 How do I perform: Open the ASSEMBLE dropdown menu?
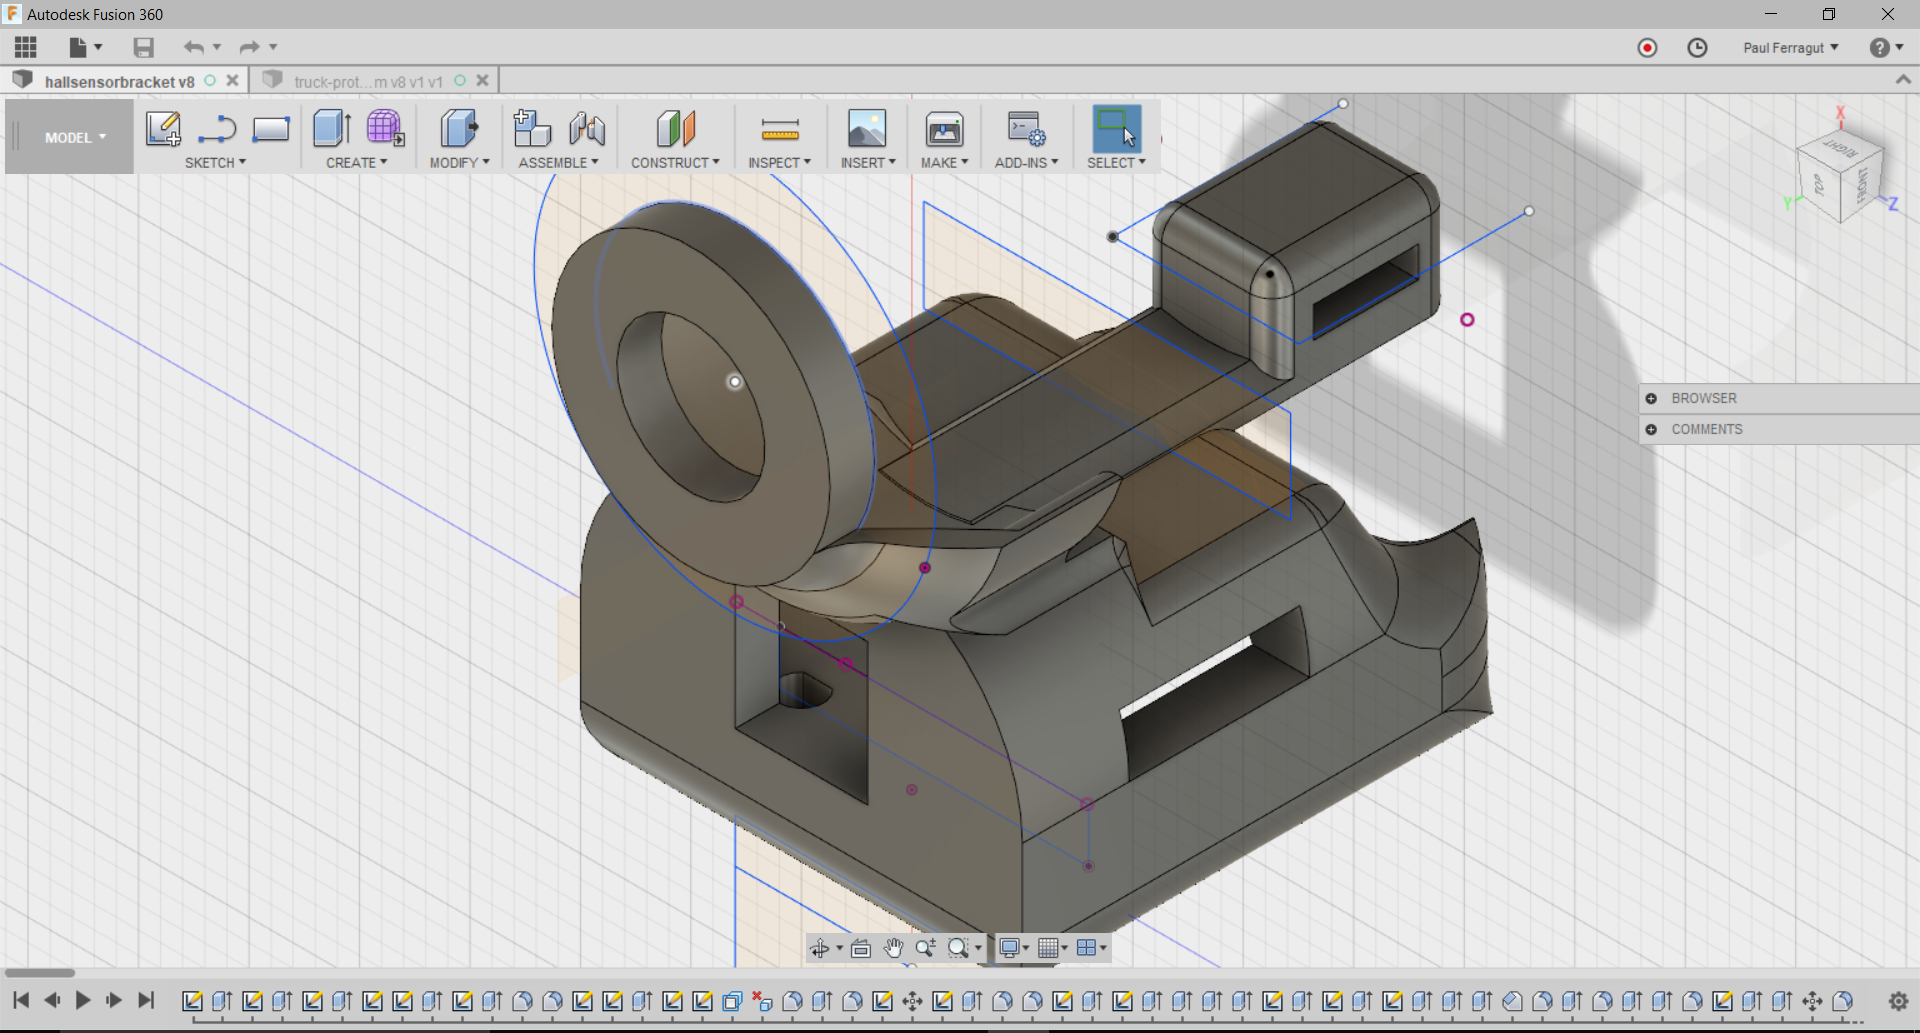[x=558, y=163]
